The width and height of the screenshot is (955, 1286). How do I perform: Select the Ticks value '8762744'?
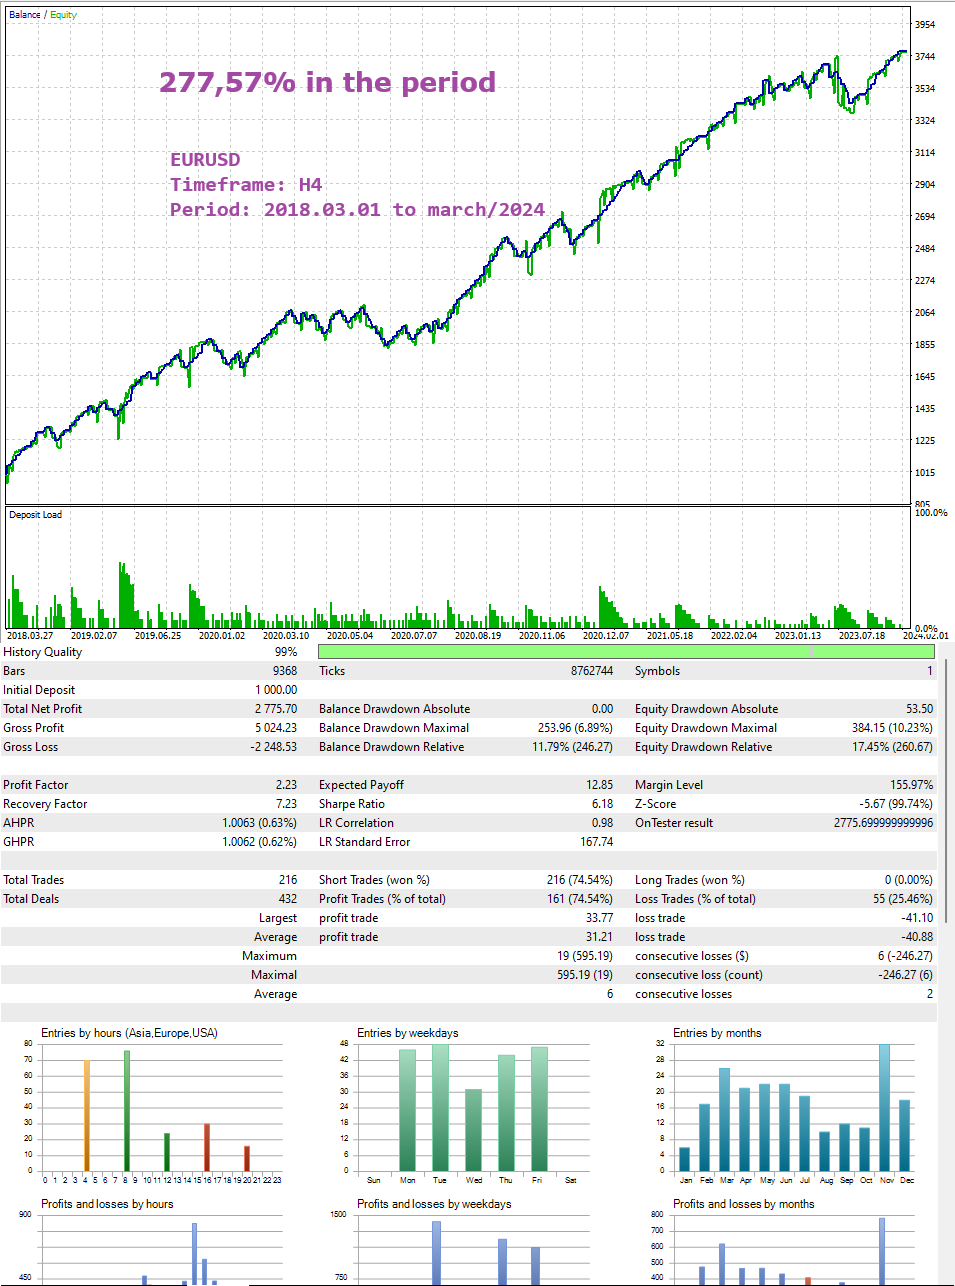click(592, 671)
